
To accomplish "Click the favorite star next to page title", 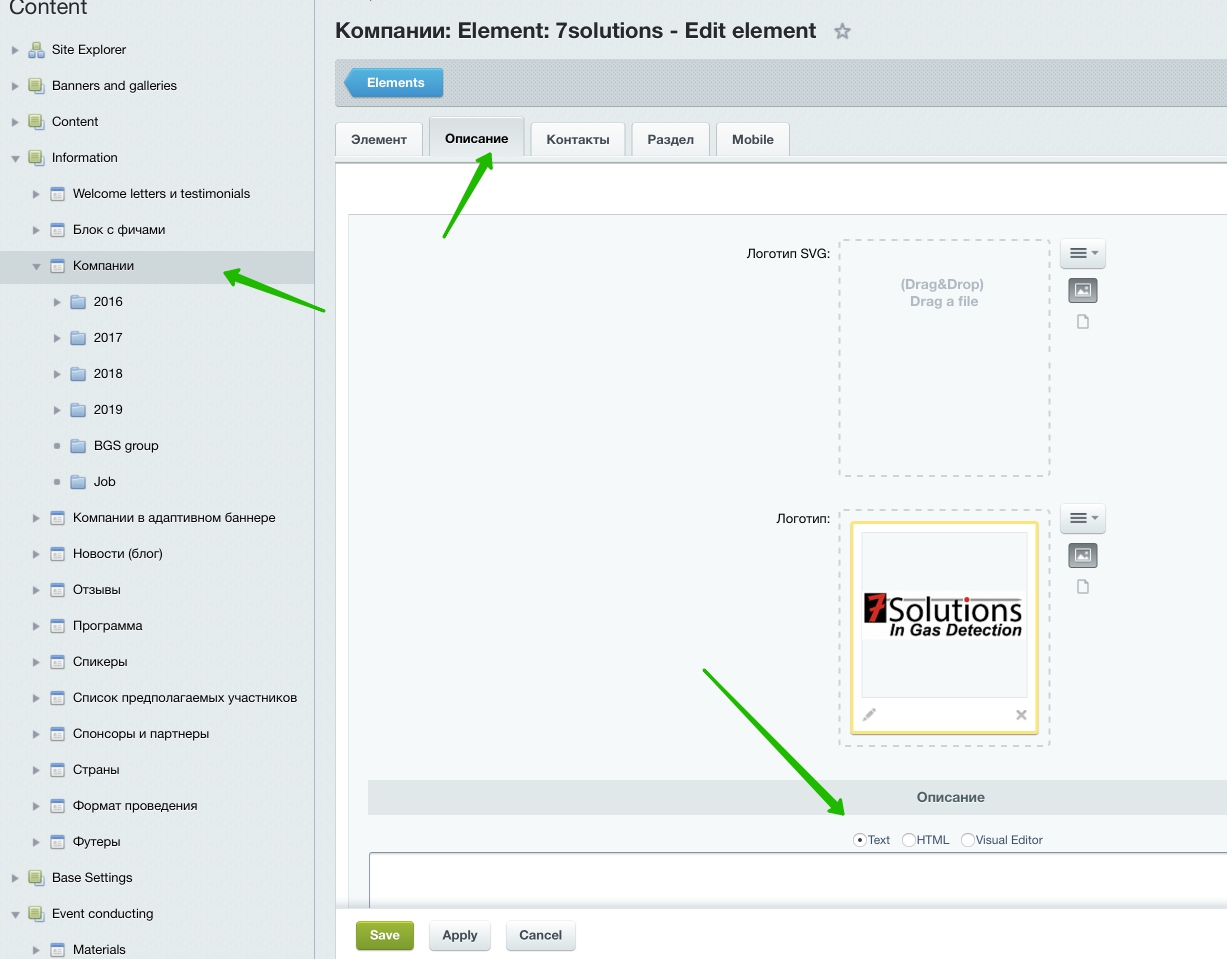I will pos(842,32).
